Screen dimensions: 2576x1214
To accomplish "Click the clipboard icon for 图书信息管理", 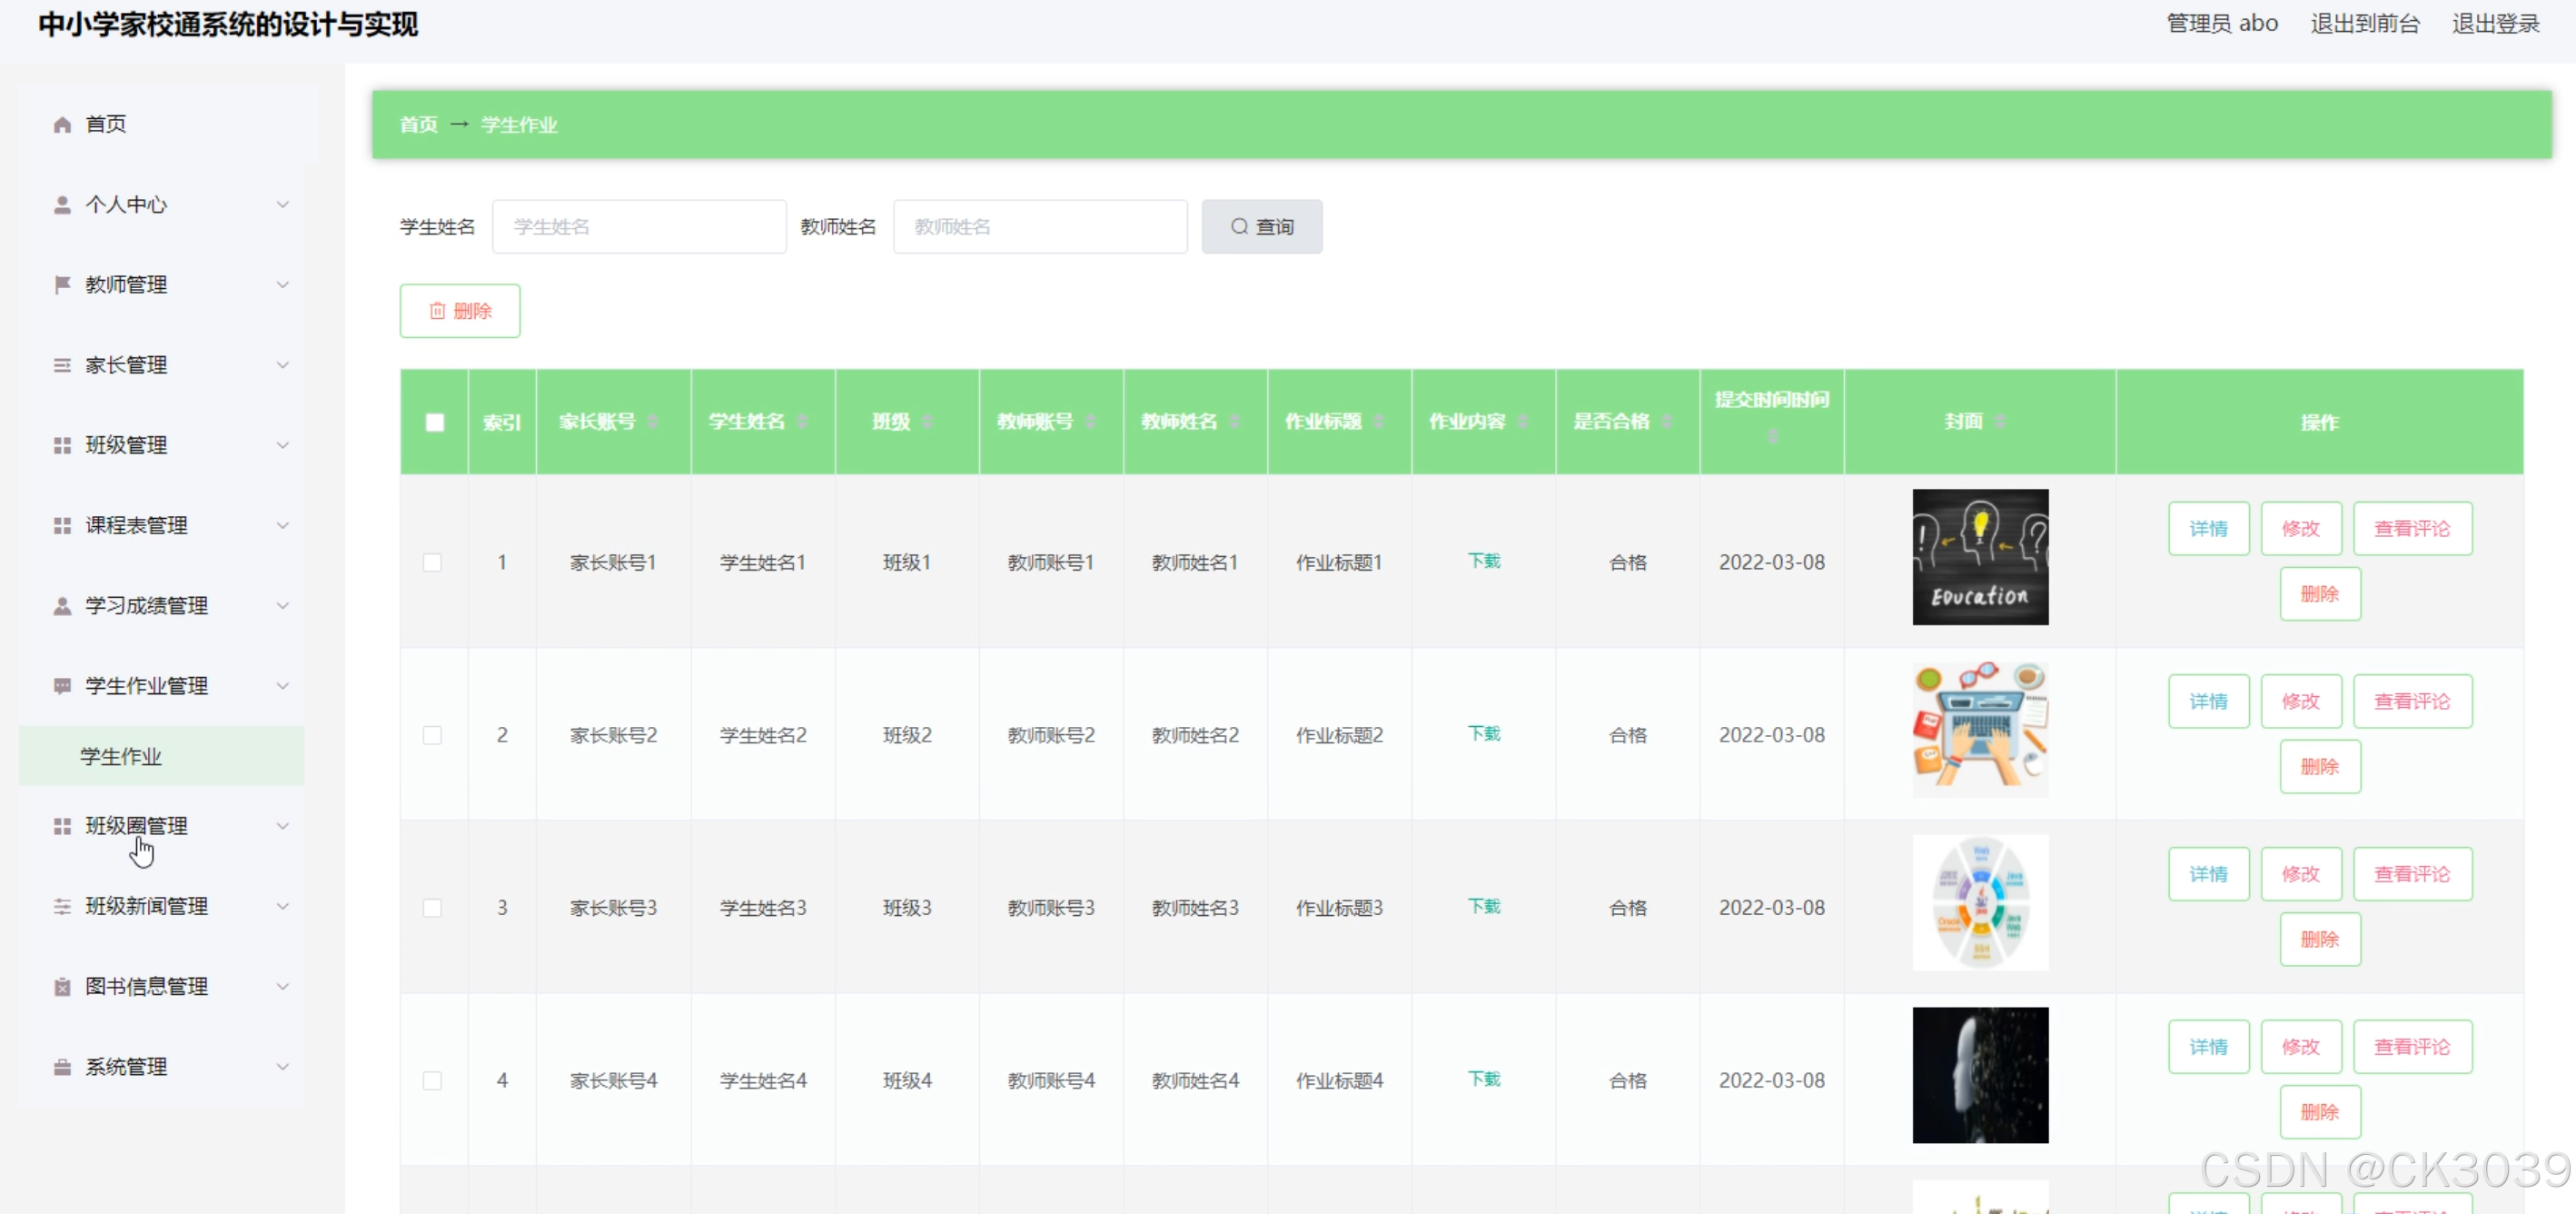I will click(x=62, y=987).
